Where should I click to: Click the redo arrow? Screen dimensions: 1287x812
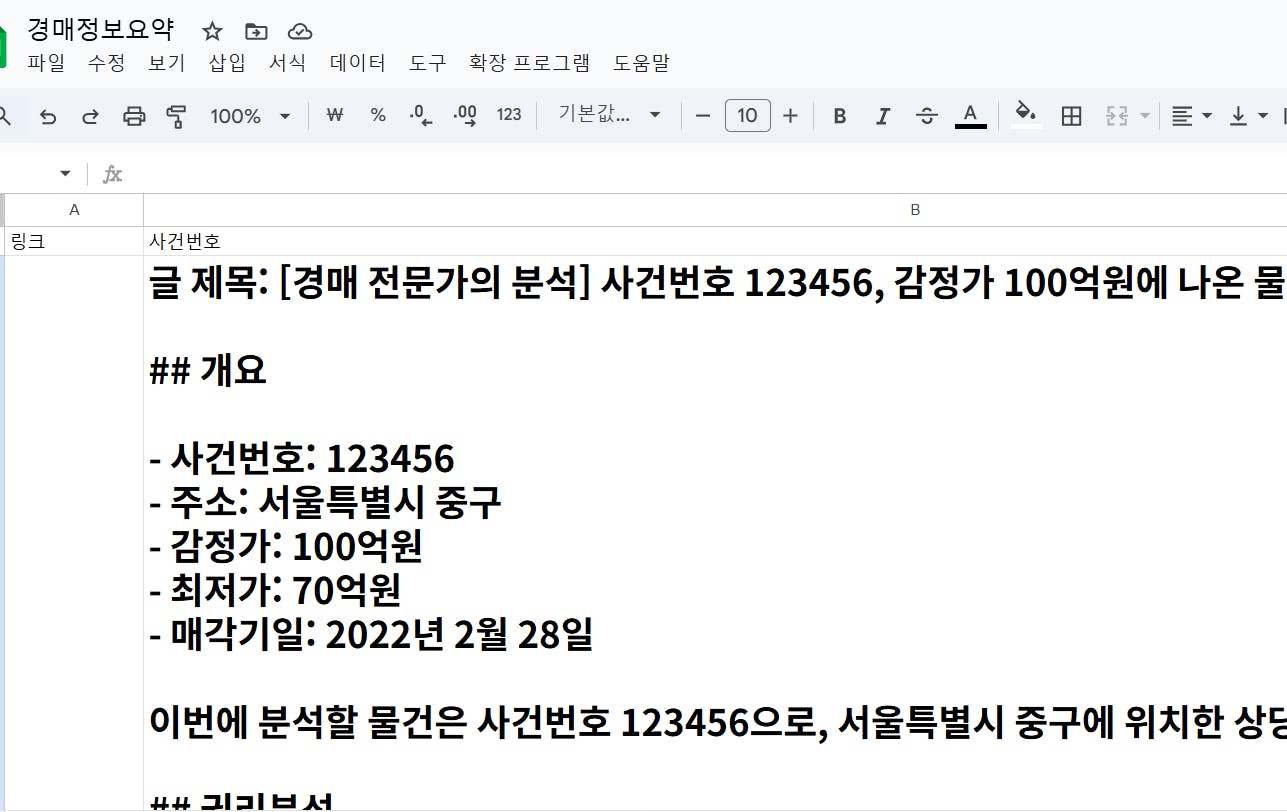(x=90, y=116)
